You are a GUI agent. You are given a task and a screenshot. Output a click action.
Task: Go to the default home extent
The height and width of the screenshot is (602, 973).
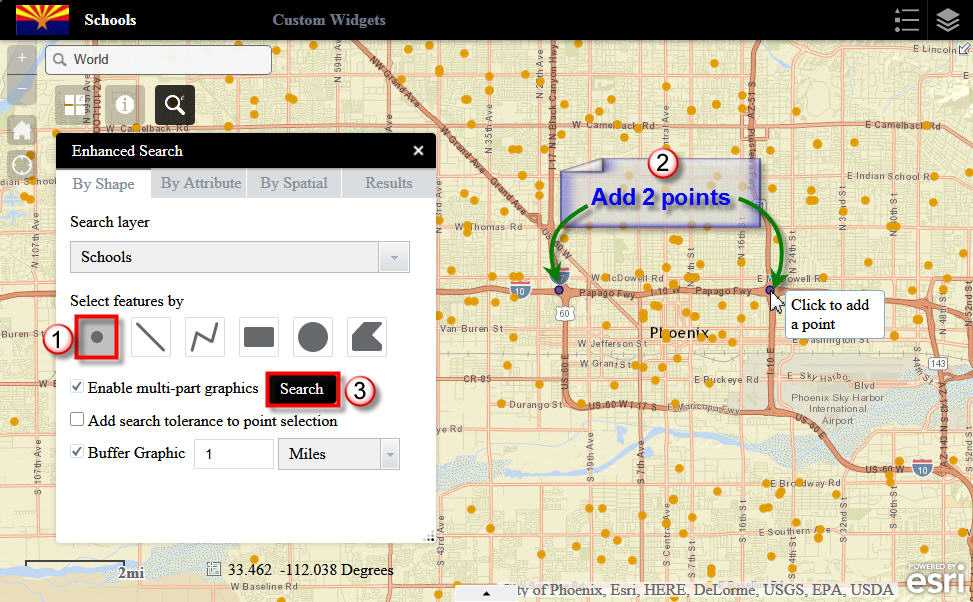click(22, 130)
